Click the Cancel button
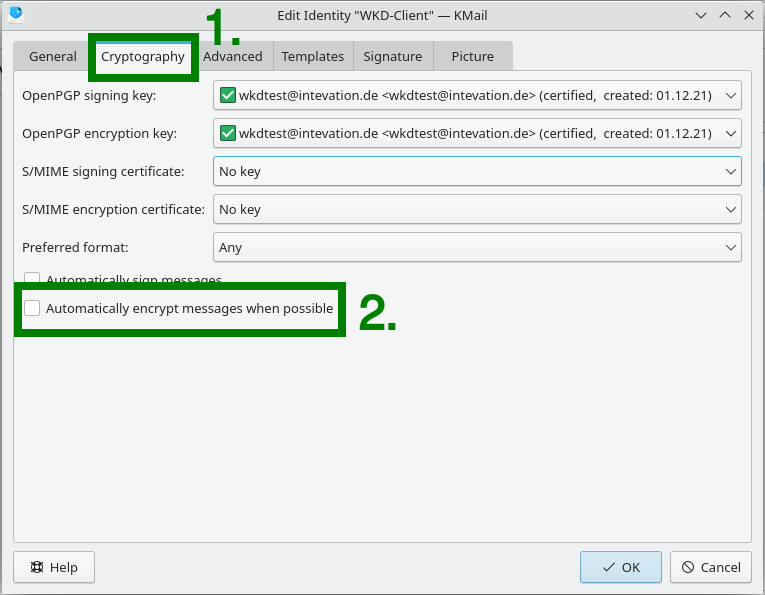The height and width of the screenshot is (595, 765). (x=710, y=567)
